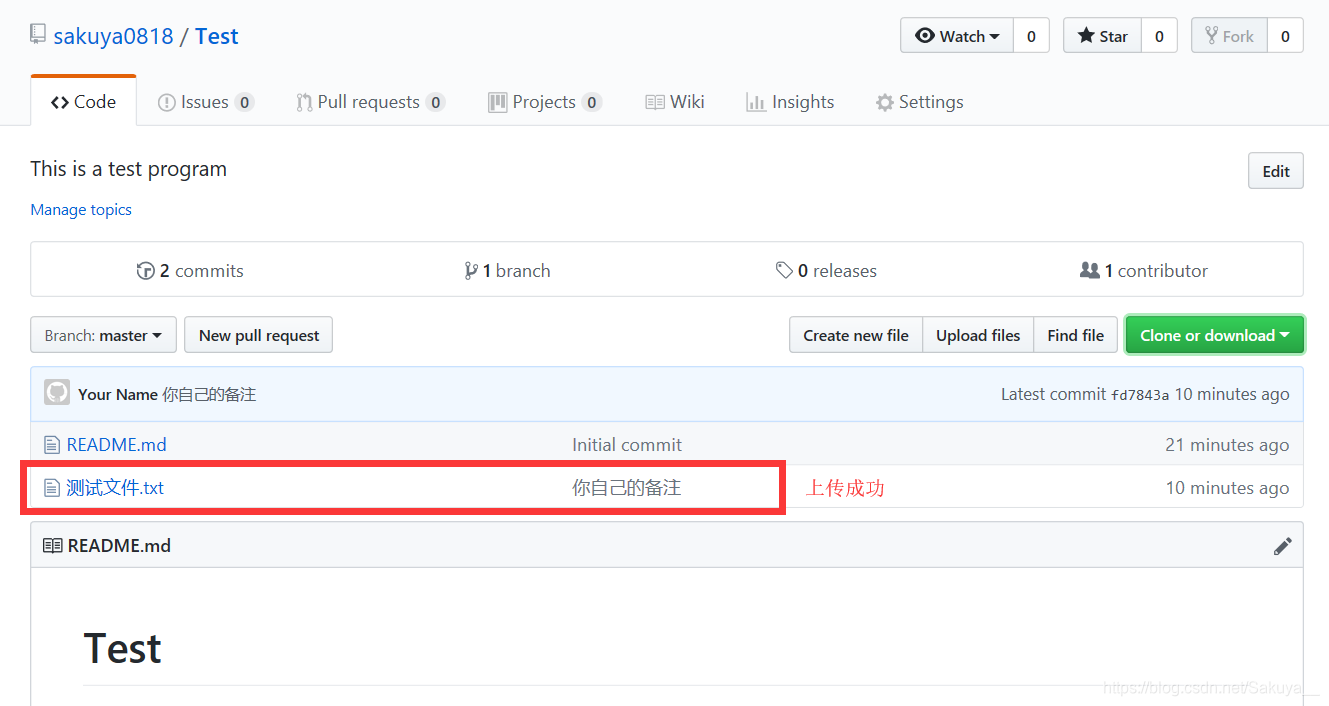Open the Branch: master dropdown
Viewport: 1329px width, 706px height.
tap(104, 335)
